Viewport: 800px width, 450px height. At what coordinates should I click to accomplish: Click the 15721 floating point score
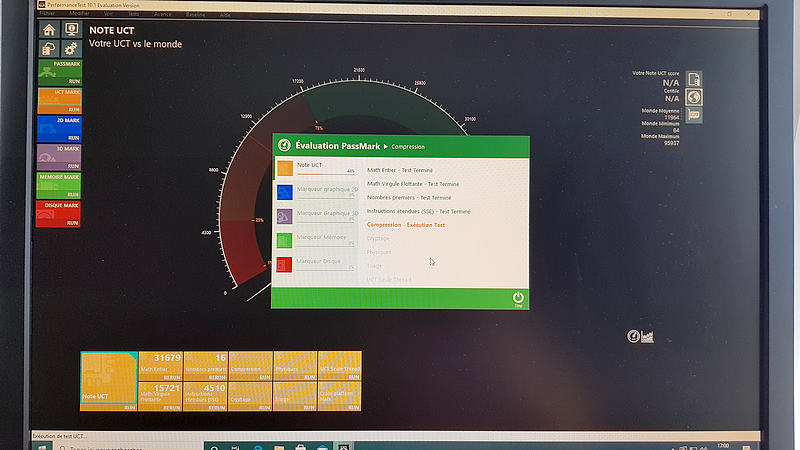point(167,388)
